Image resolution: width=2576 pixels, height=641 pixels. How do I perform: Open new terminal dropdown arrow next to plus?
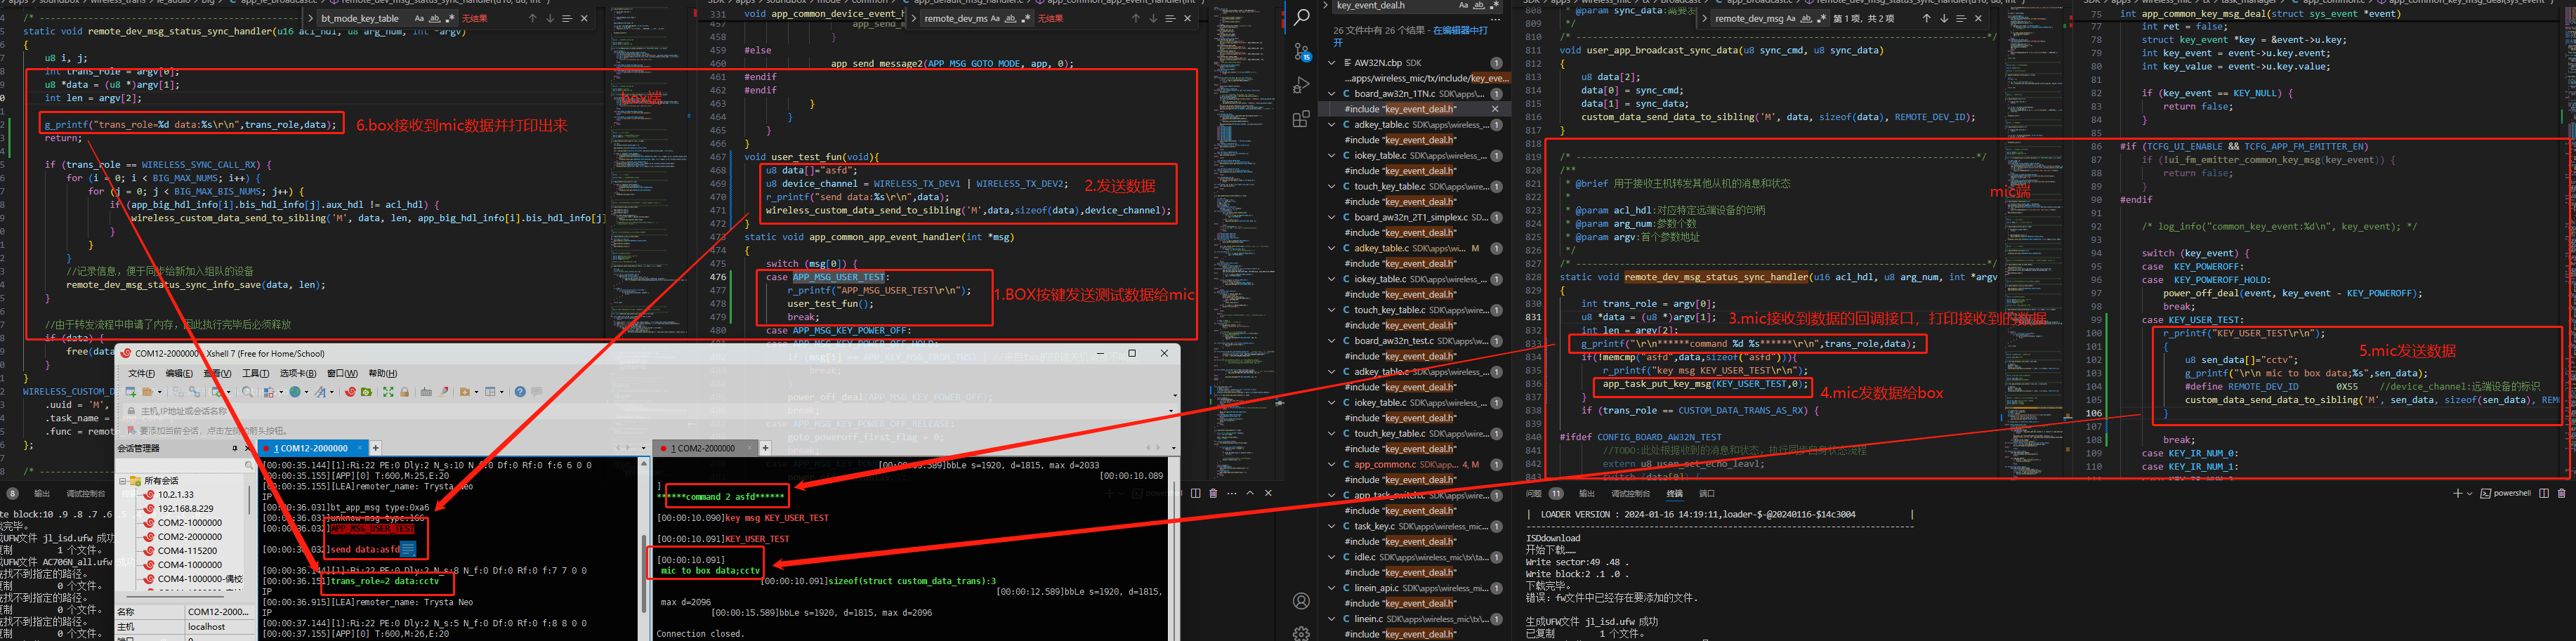point(2469,493)
